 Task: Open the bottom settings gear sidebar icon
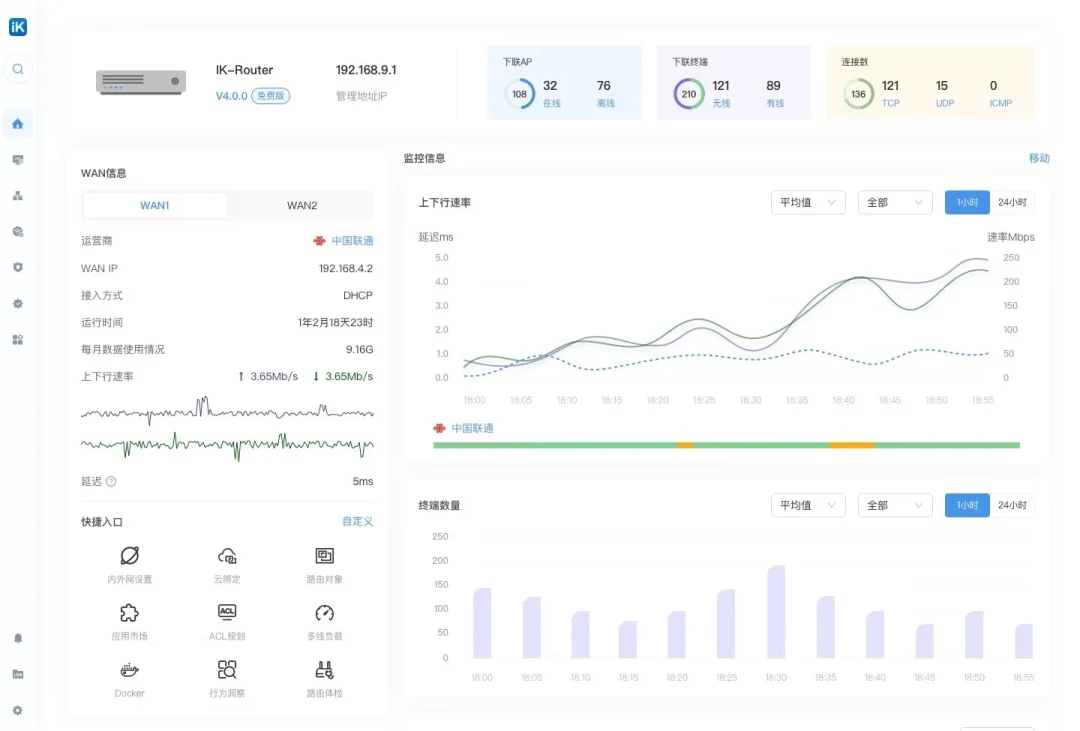18,710
